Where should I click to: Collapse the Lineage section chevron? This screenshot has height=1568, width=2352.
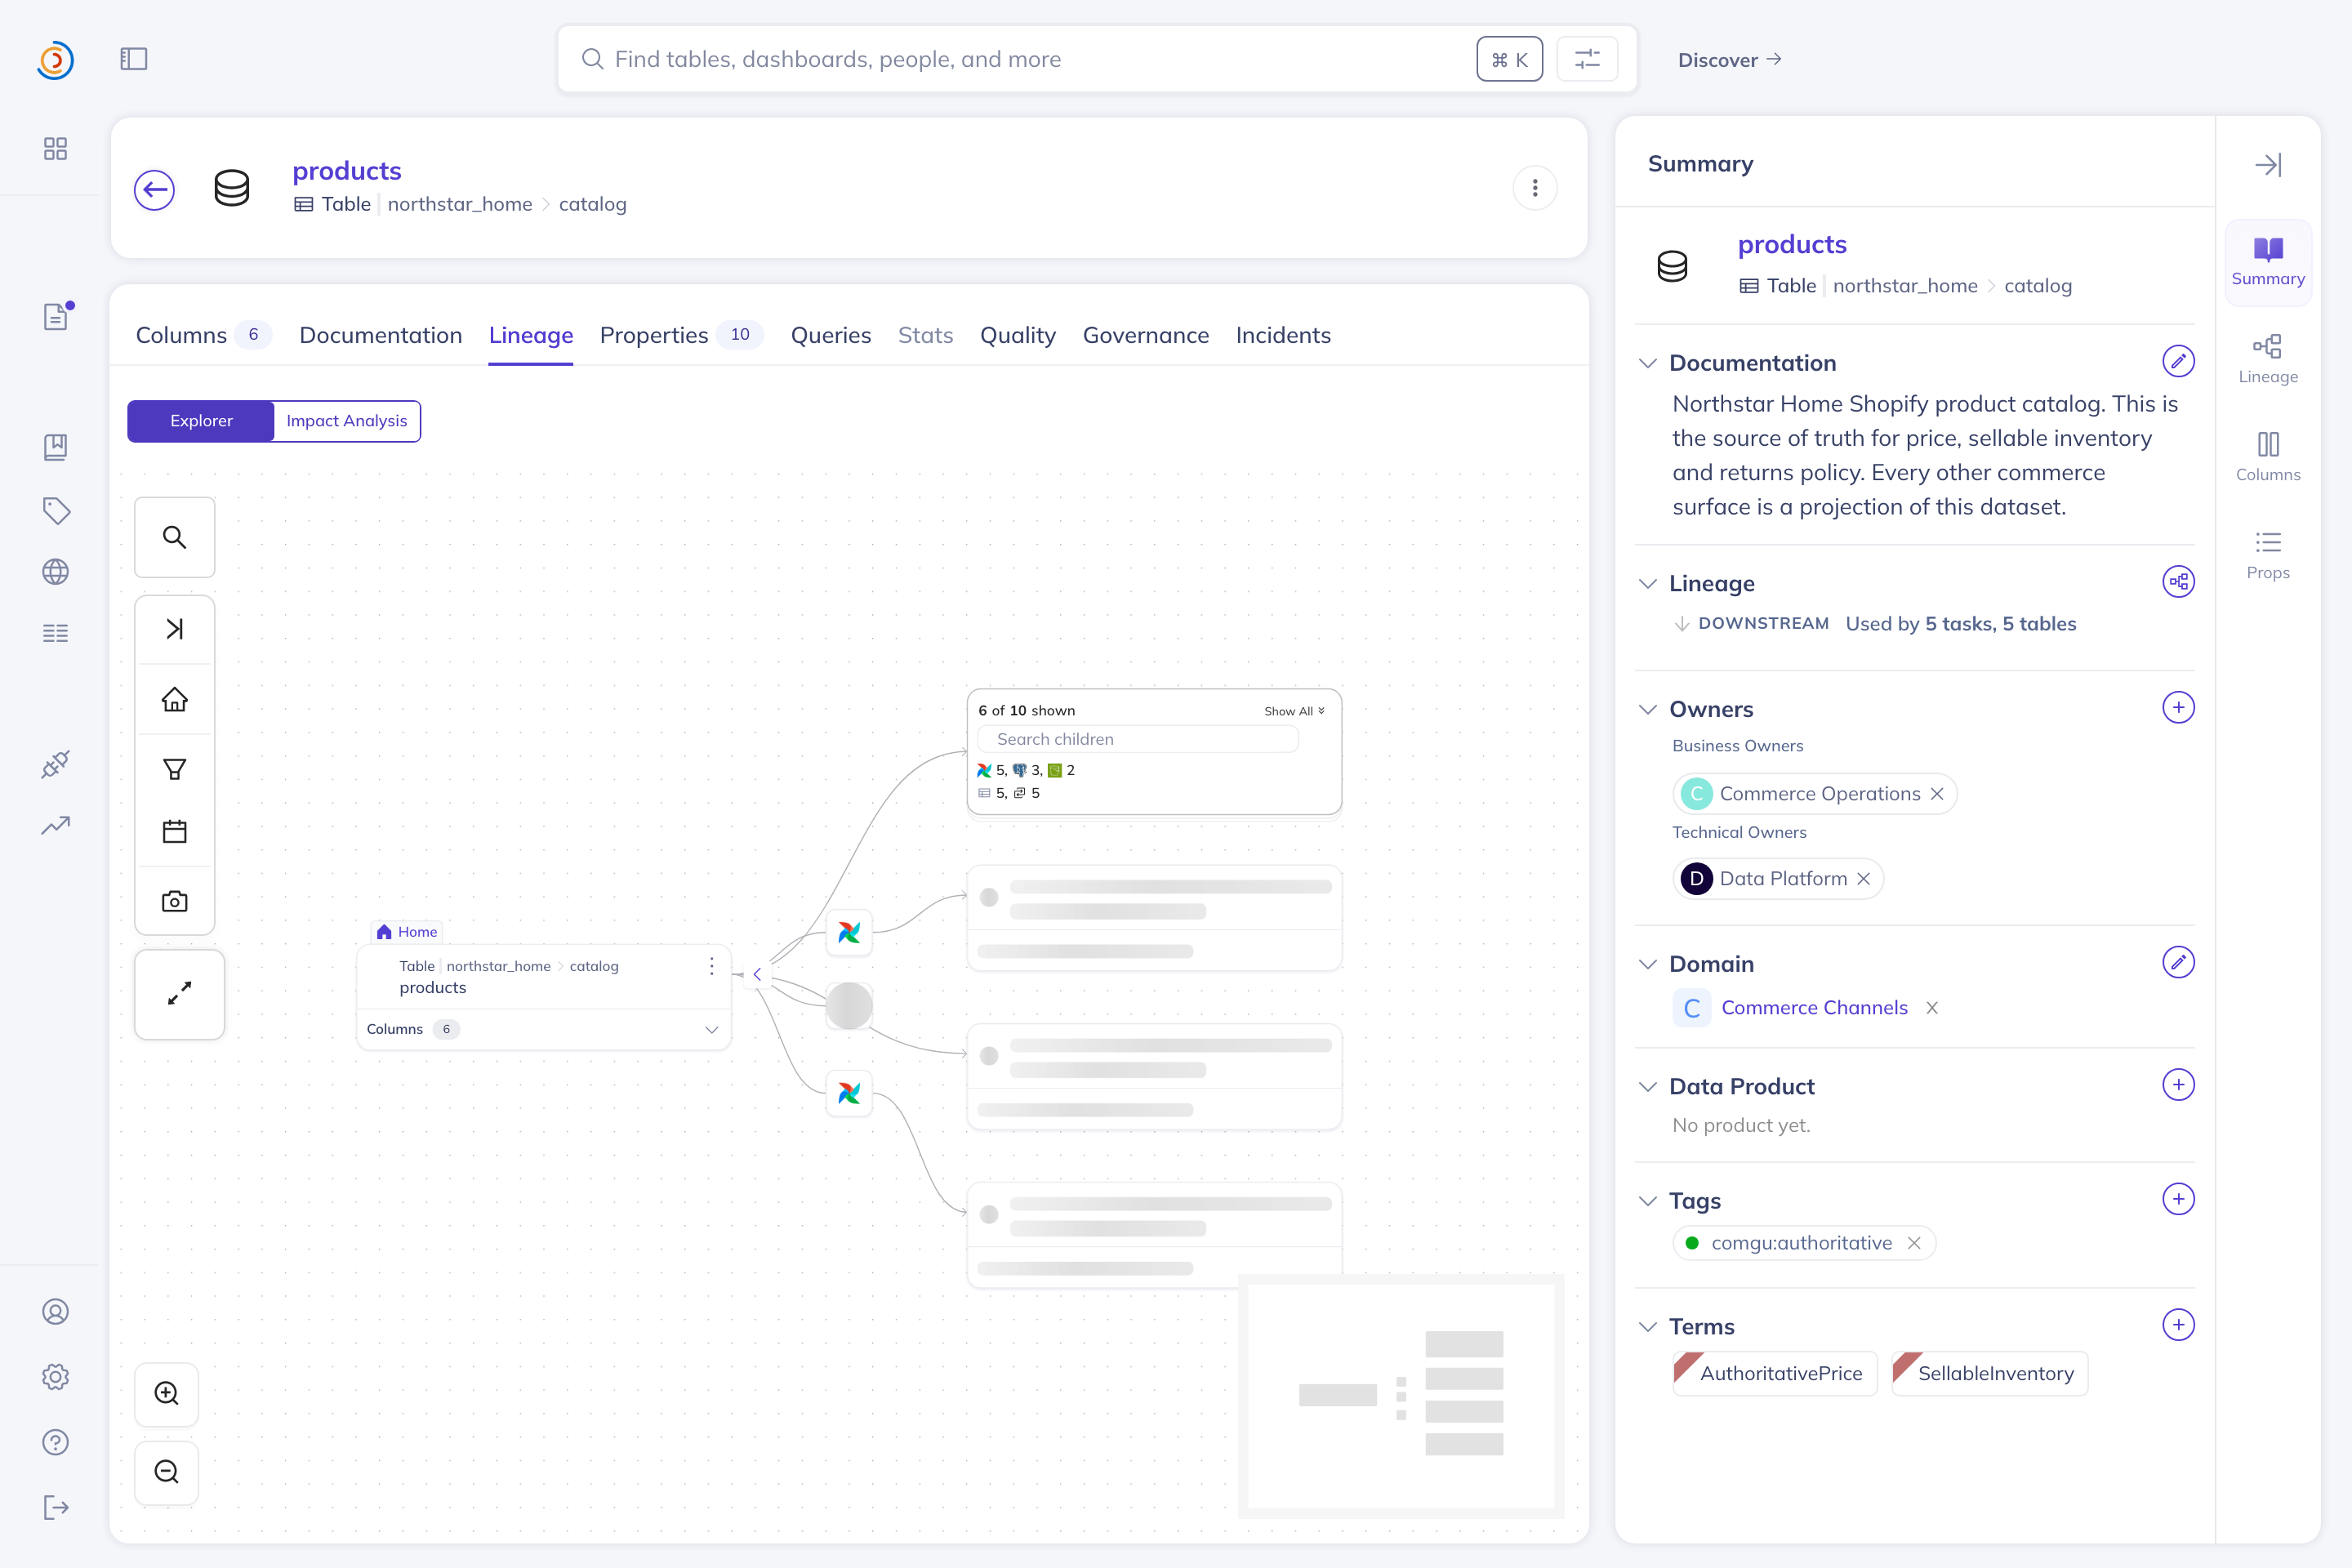(x=1648, y=583)
